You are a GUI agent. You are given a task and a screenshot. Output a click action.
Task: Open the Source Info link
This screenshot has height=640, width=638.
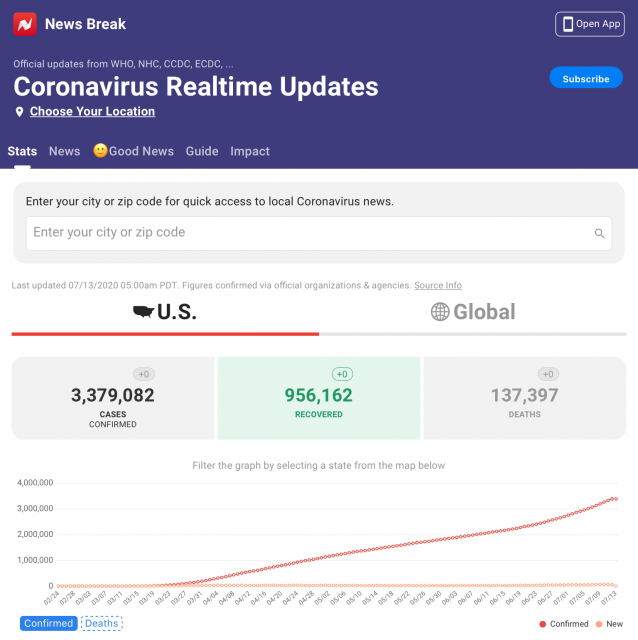pos(438,286)
